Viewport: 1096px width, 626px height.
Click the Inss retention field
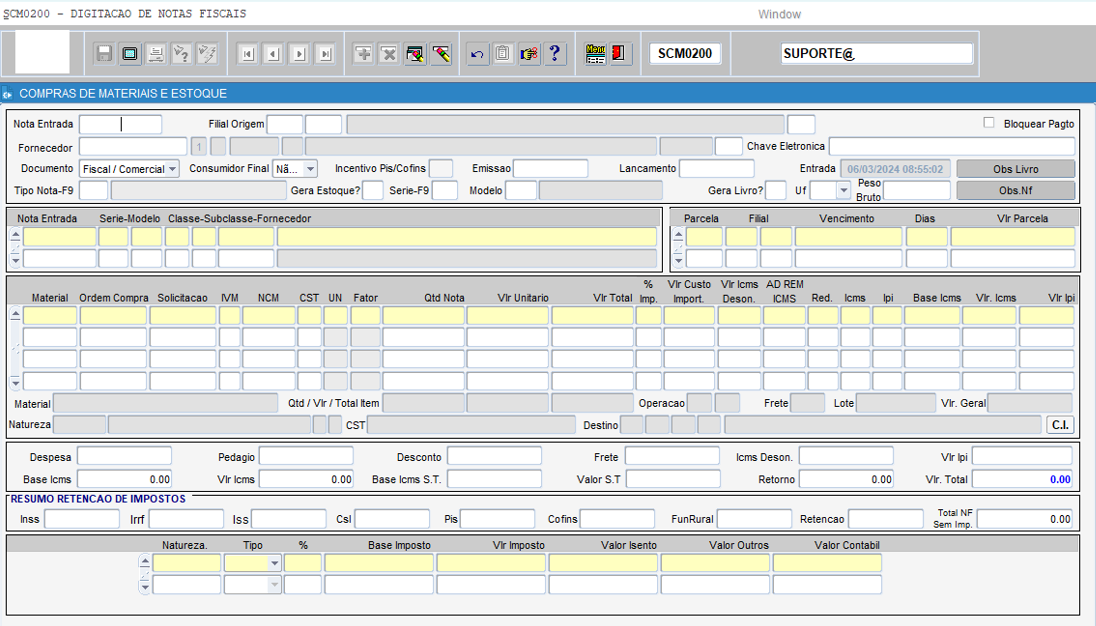(x=82, y=519)
